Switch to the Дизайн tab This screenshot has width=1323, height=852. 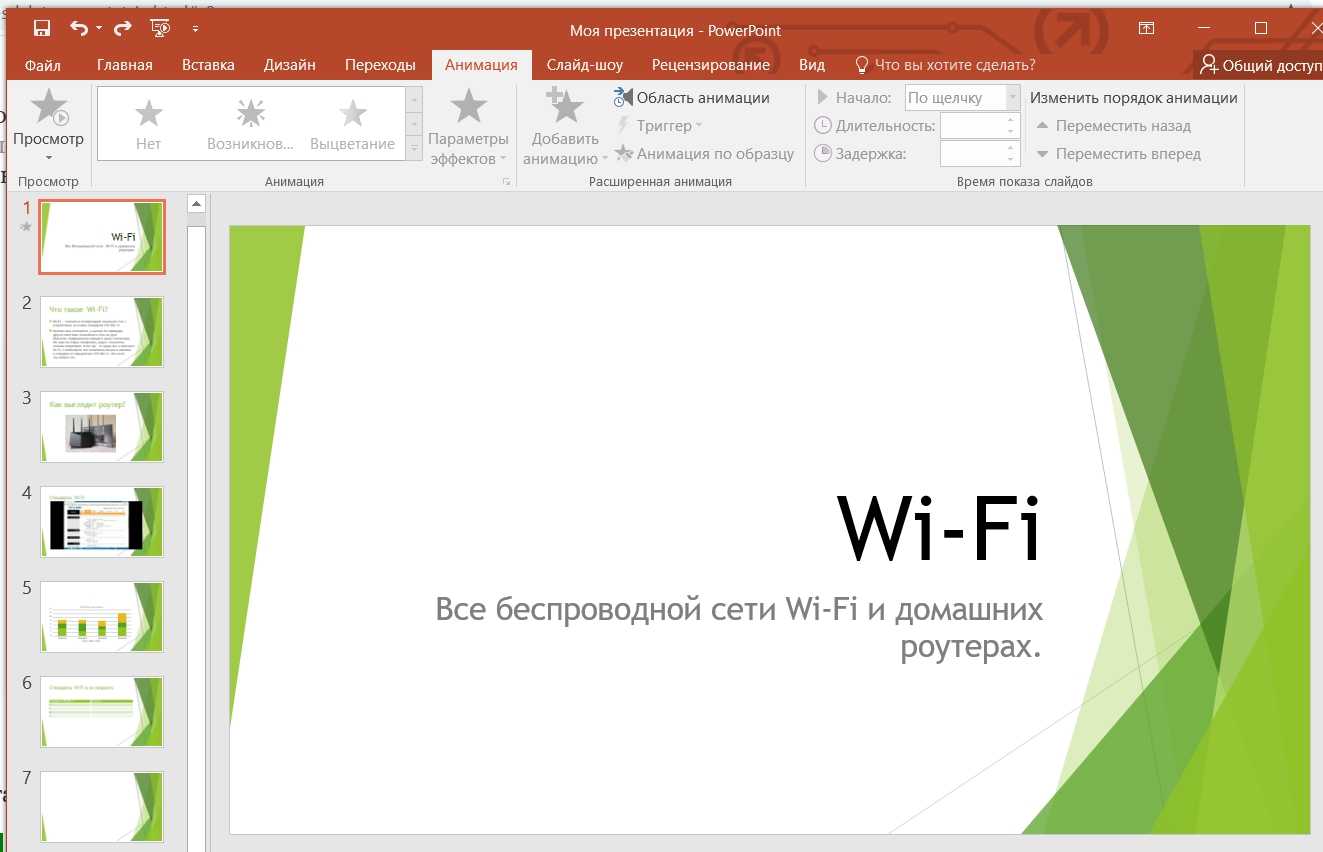[x=290, y=65]
